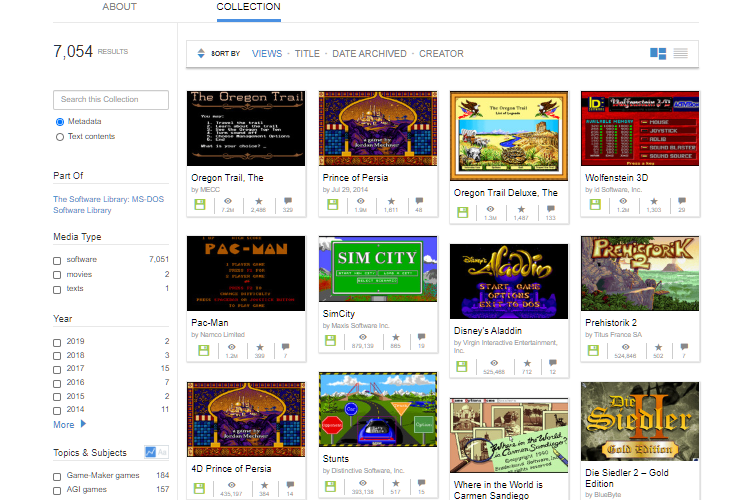The width and height of the screenshot is (750, 500).
Task: Open Die Siedler 2 – Gold Edition link
Action: click(x=626, y=478)
